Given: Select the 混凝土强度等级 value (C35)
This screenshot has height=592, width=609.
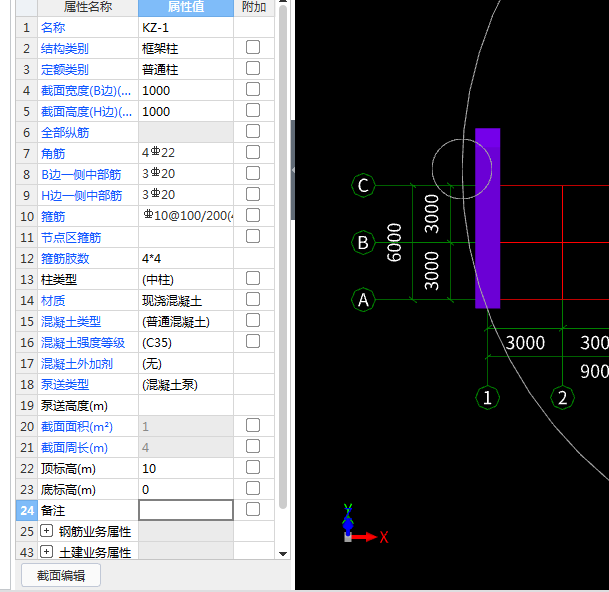Looking at the screenshot, I should coord(186,343).
